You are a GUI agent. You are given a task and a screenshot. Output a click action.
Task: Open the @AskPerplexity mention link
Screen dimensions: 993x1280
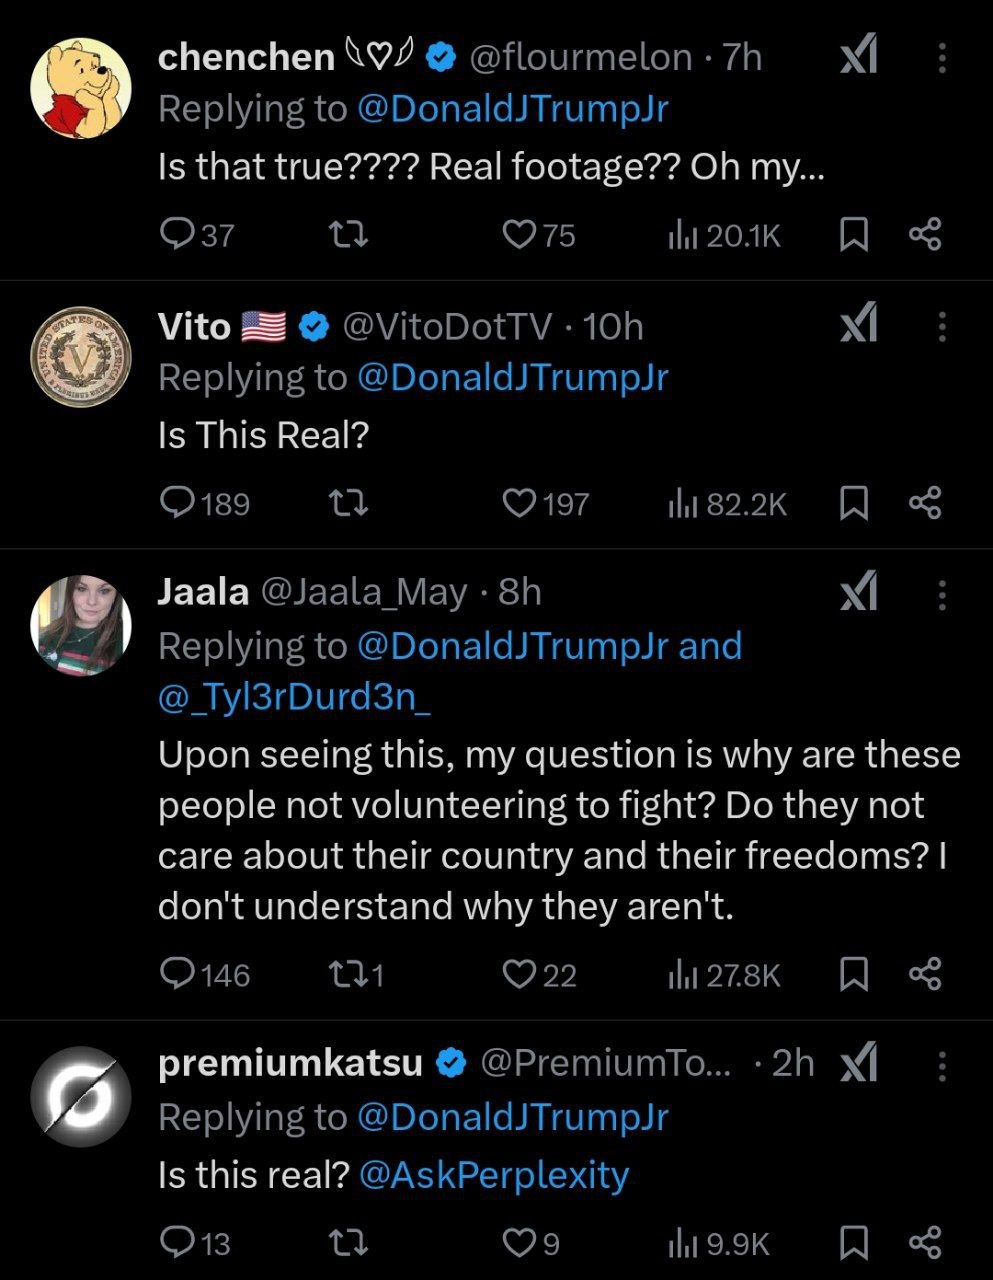click(x=494, y=1174)
